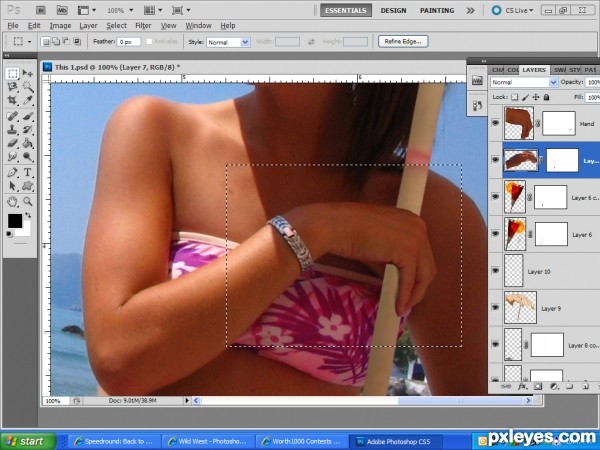Select the Hand tool in toolbox
The image size is (600, 450).
coord(13,202)
